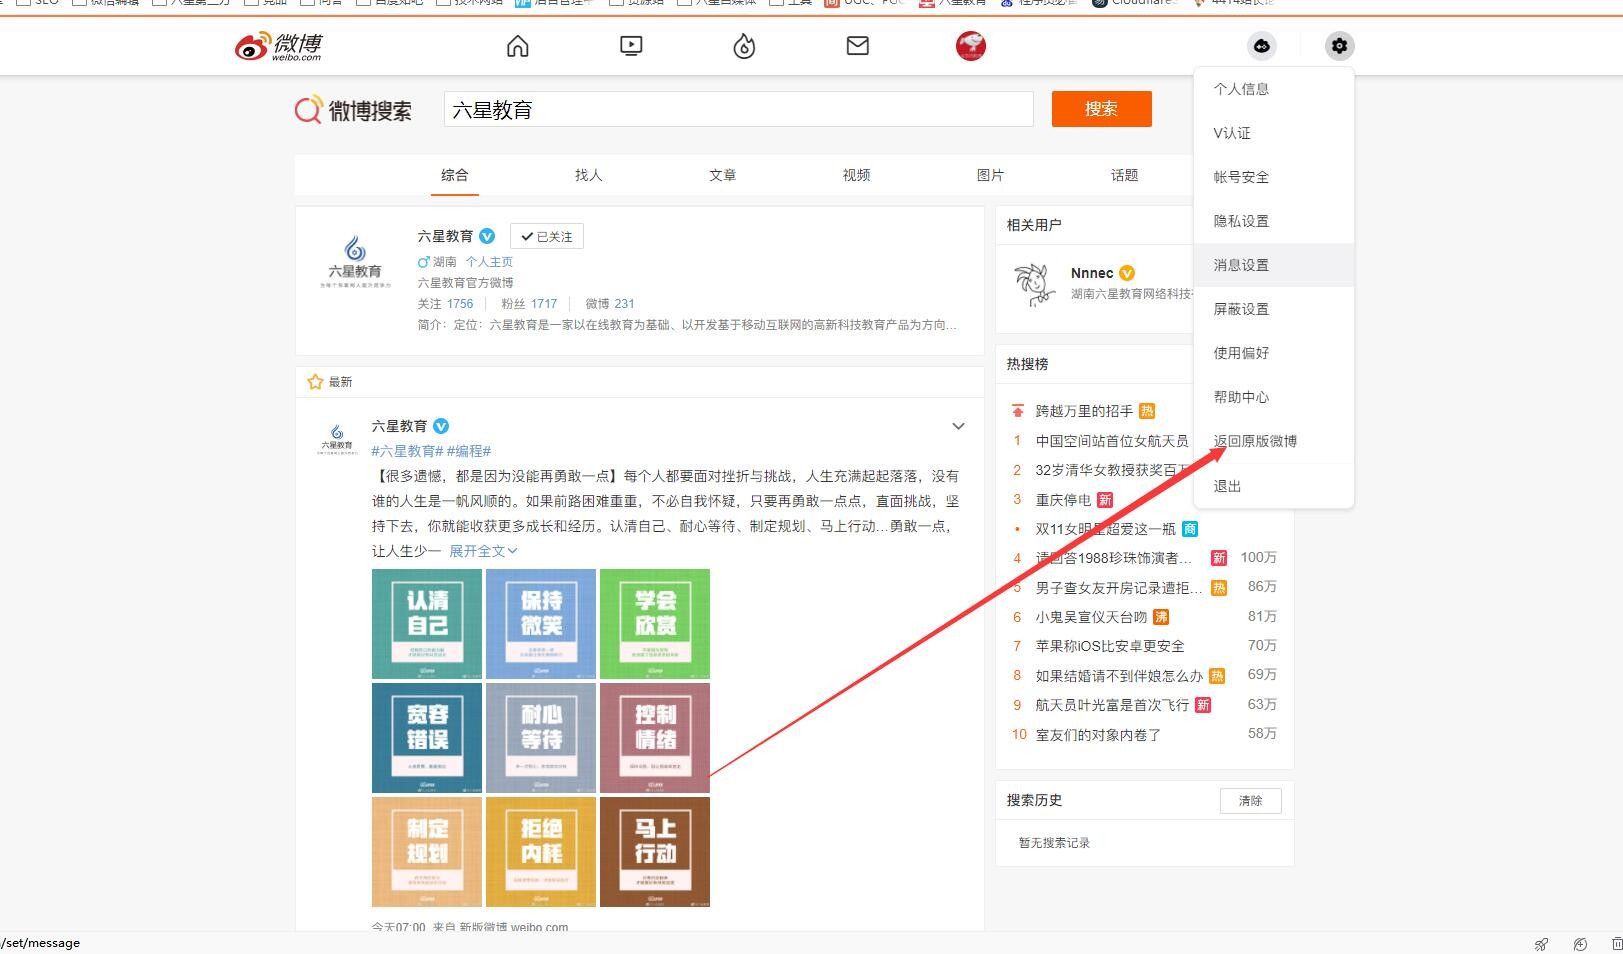
Task: Open 六星教育 avatar on the latest post
Action: coord(337,438)
